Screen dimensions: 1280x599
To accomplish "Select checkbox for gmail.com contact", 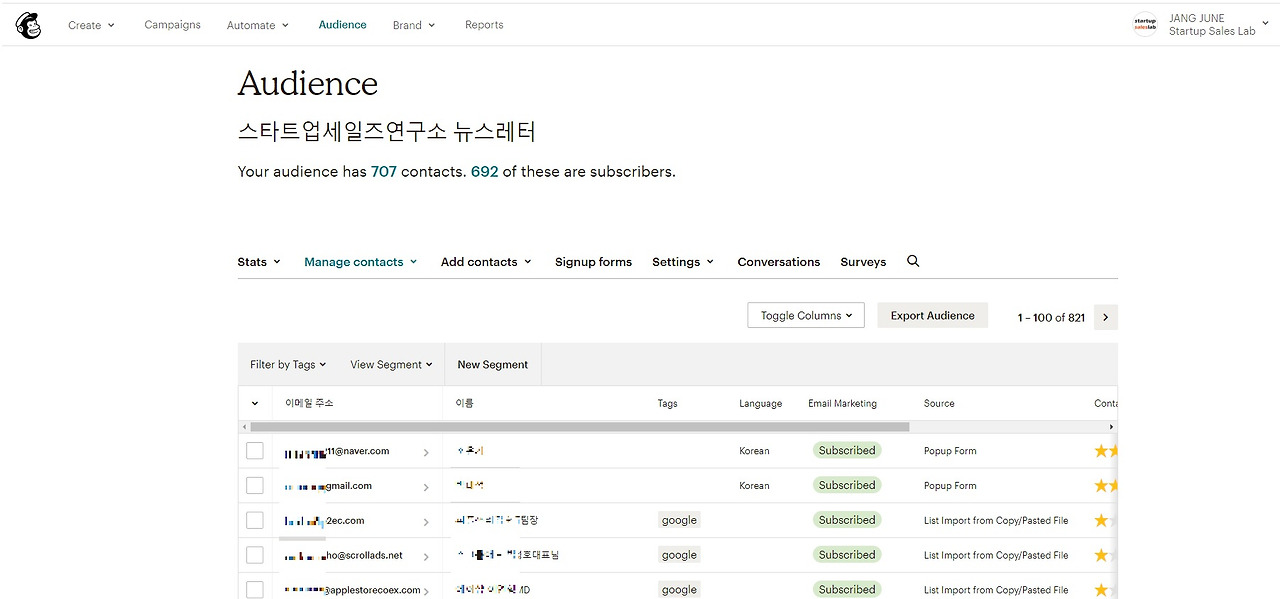I will click(x=255, y=486).
